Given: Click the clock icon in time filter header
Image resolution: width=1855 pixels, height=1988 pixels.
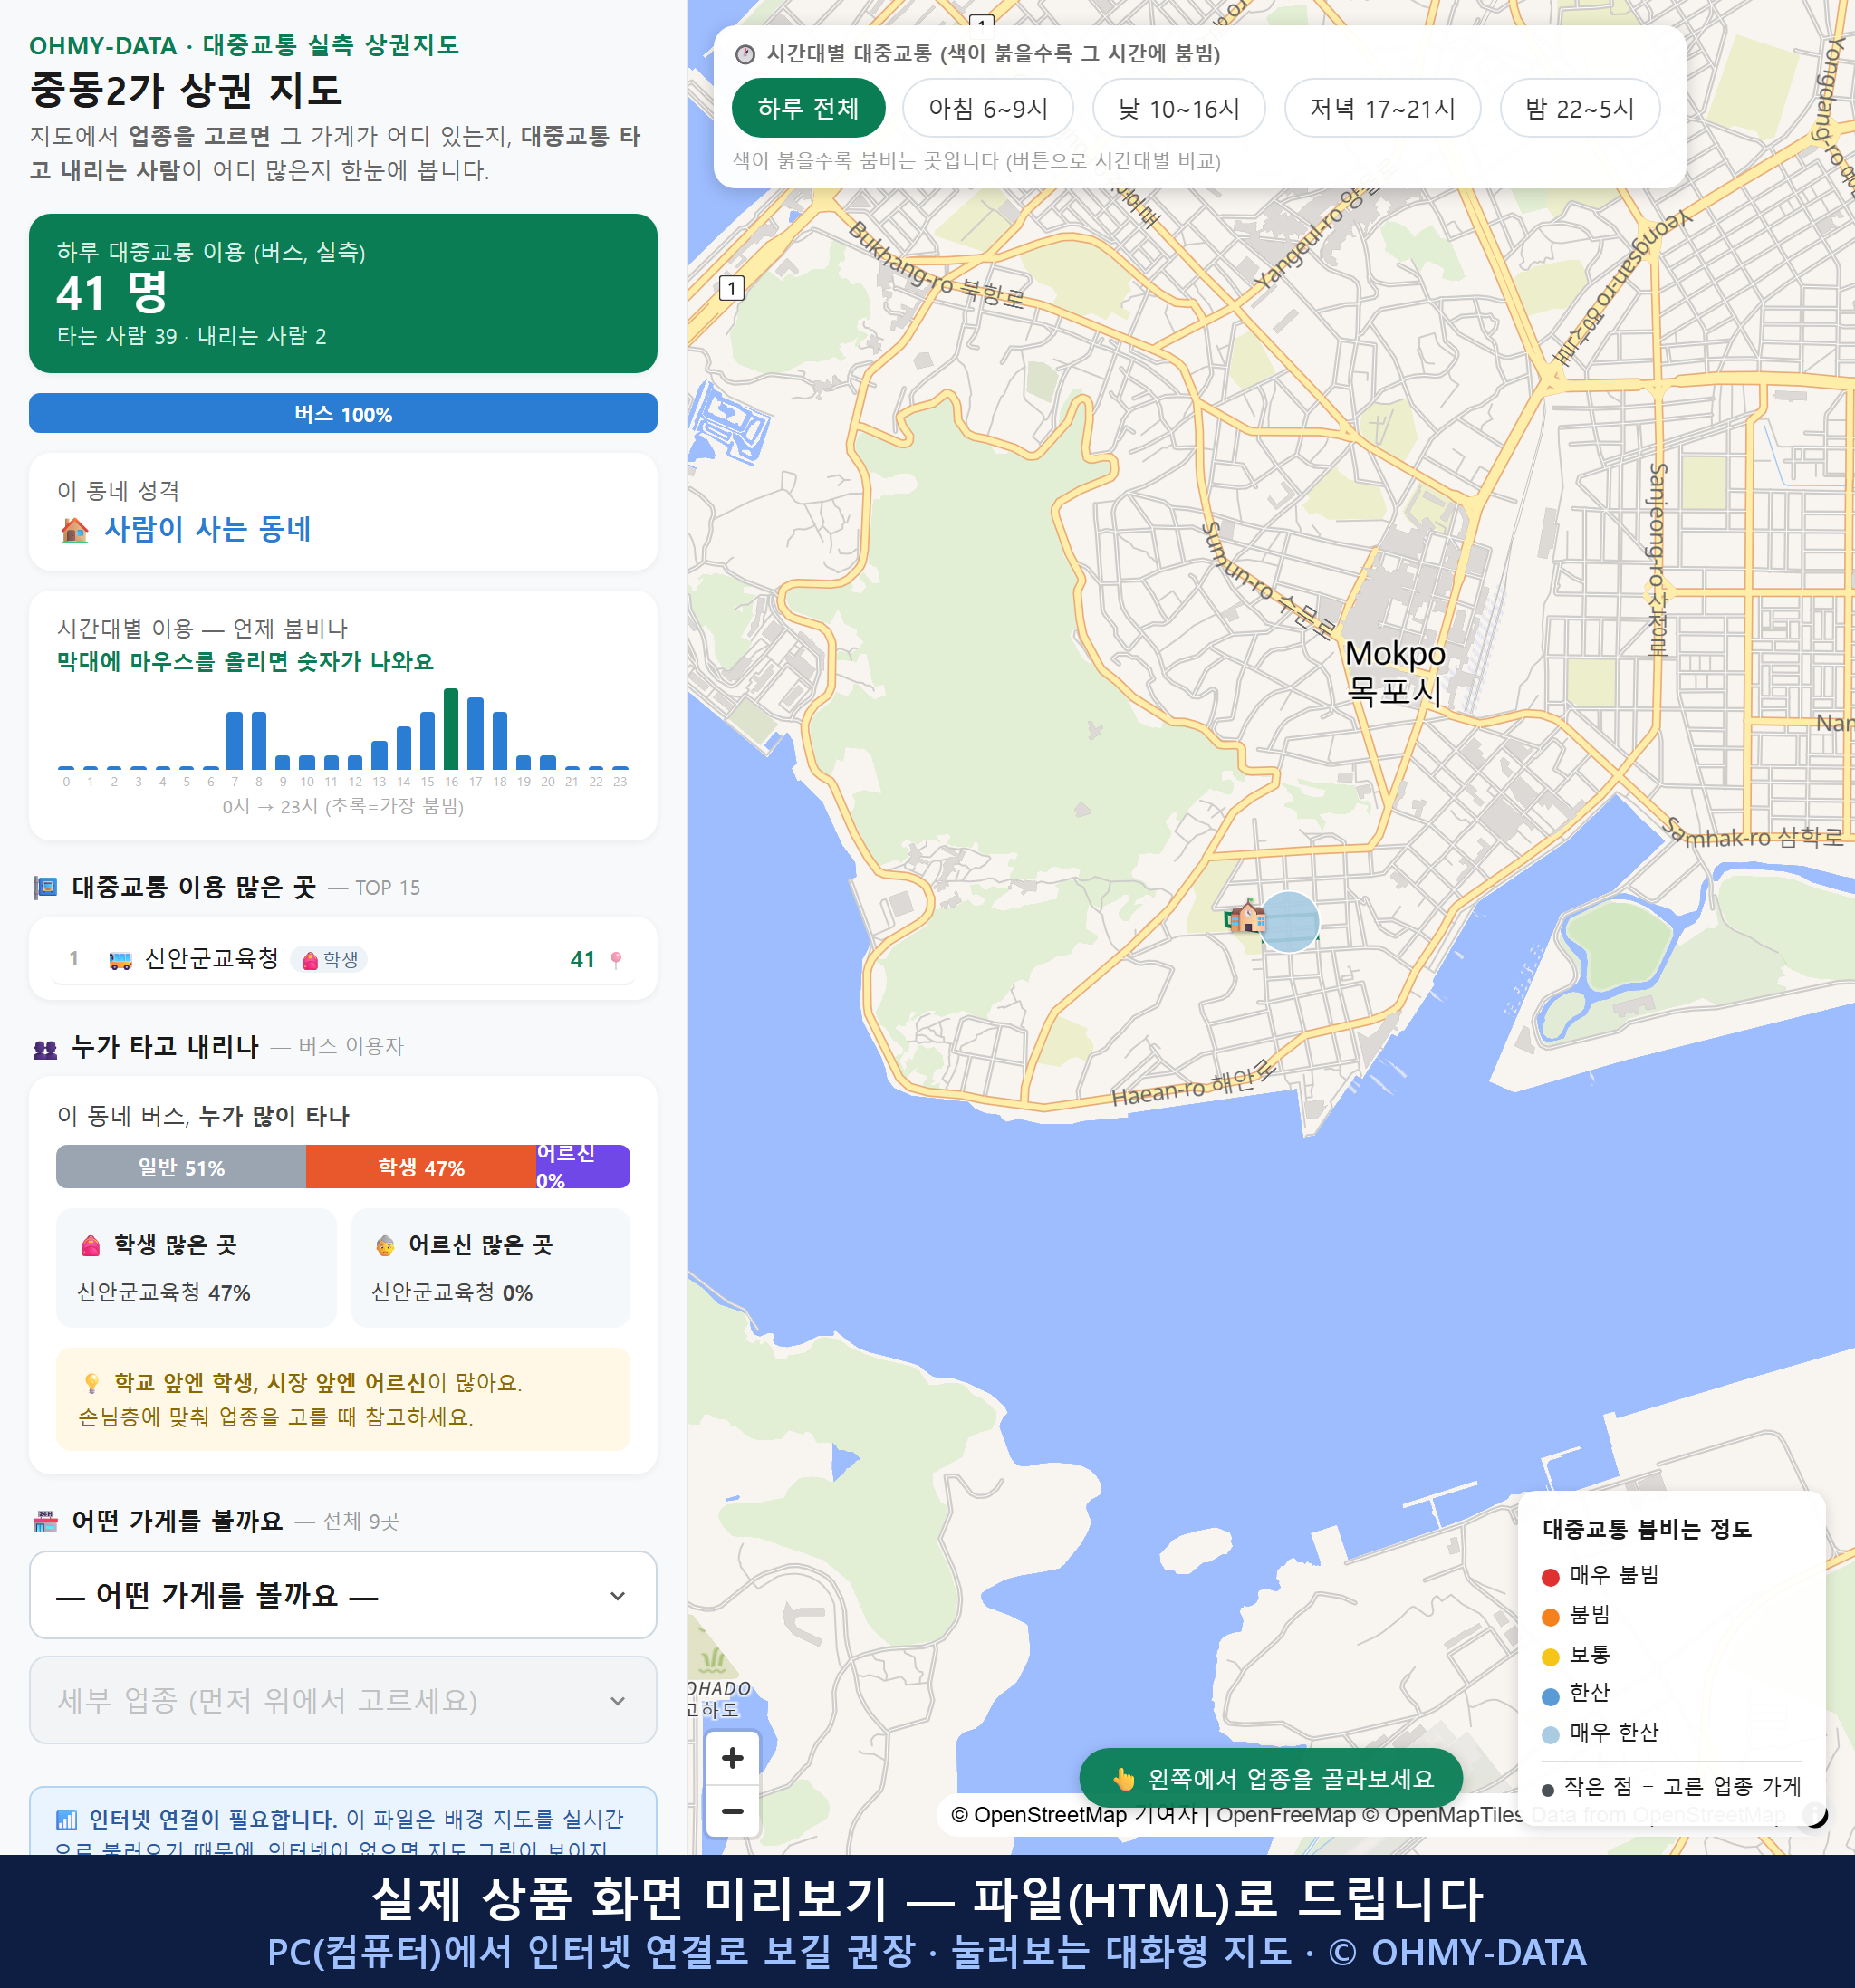Looking at the screenshot, I should [745, 54].
